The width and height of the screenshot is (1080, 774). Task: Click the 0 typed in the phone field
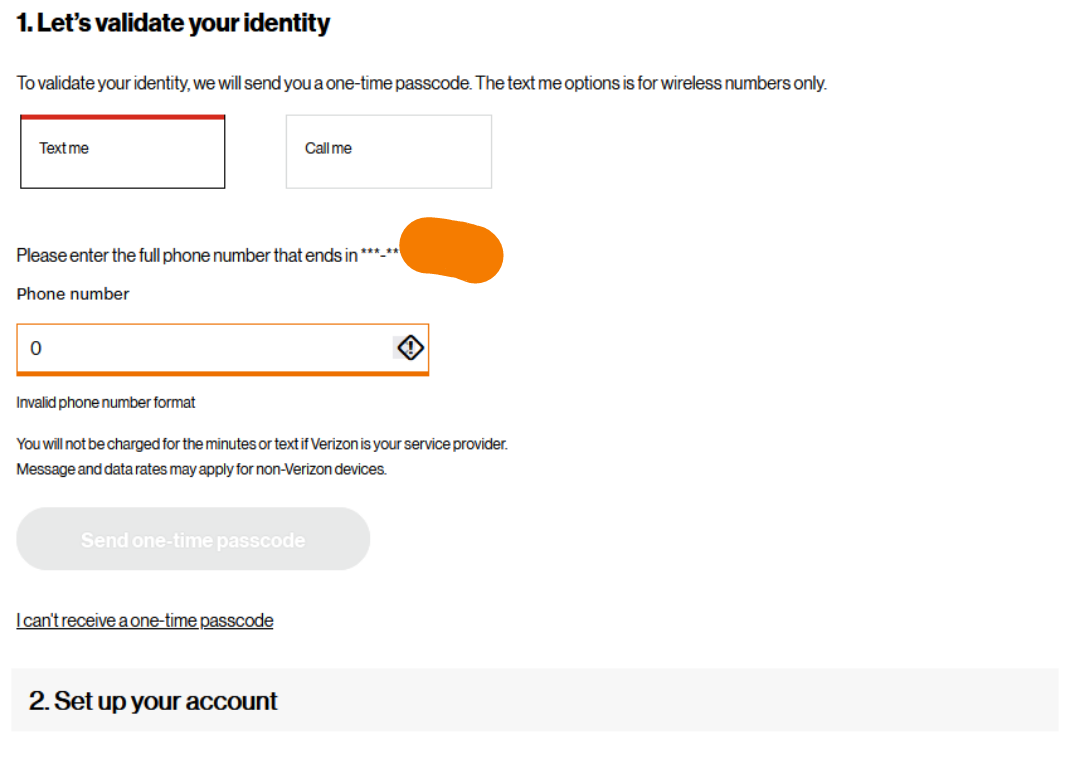click(x=36, y=349)
